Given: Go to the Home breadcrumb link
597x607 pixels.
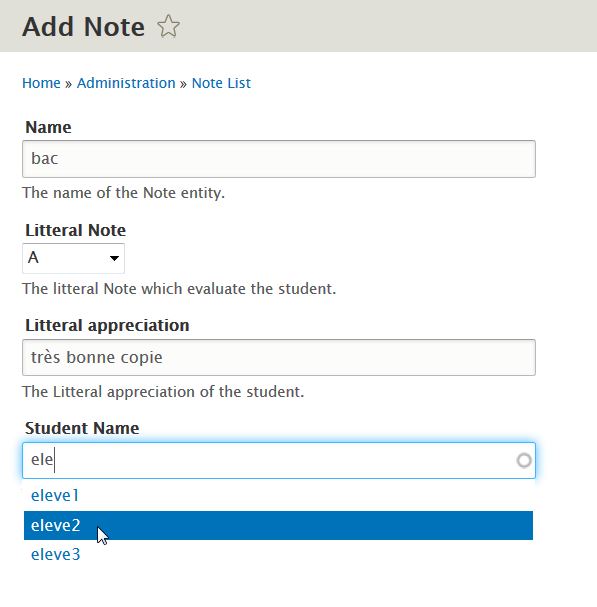Looking at the screenshot, I should [x=41, y=83].
